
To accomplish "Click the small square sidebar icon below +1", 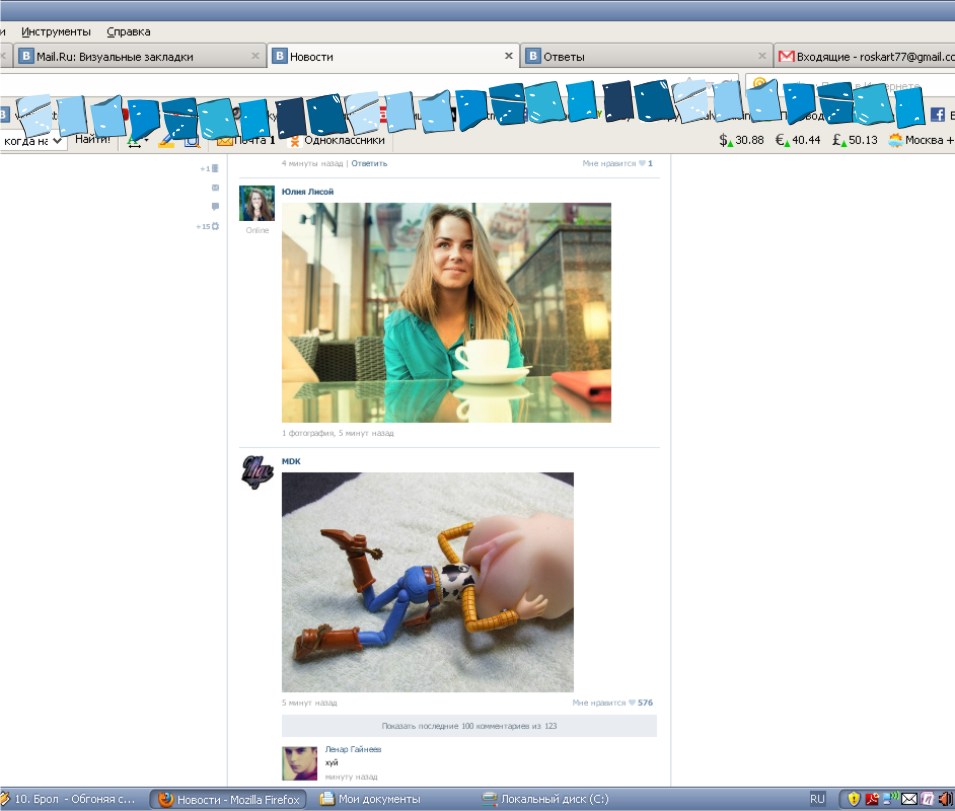I will point(215,188).
